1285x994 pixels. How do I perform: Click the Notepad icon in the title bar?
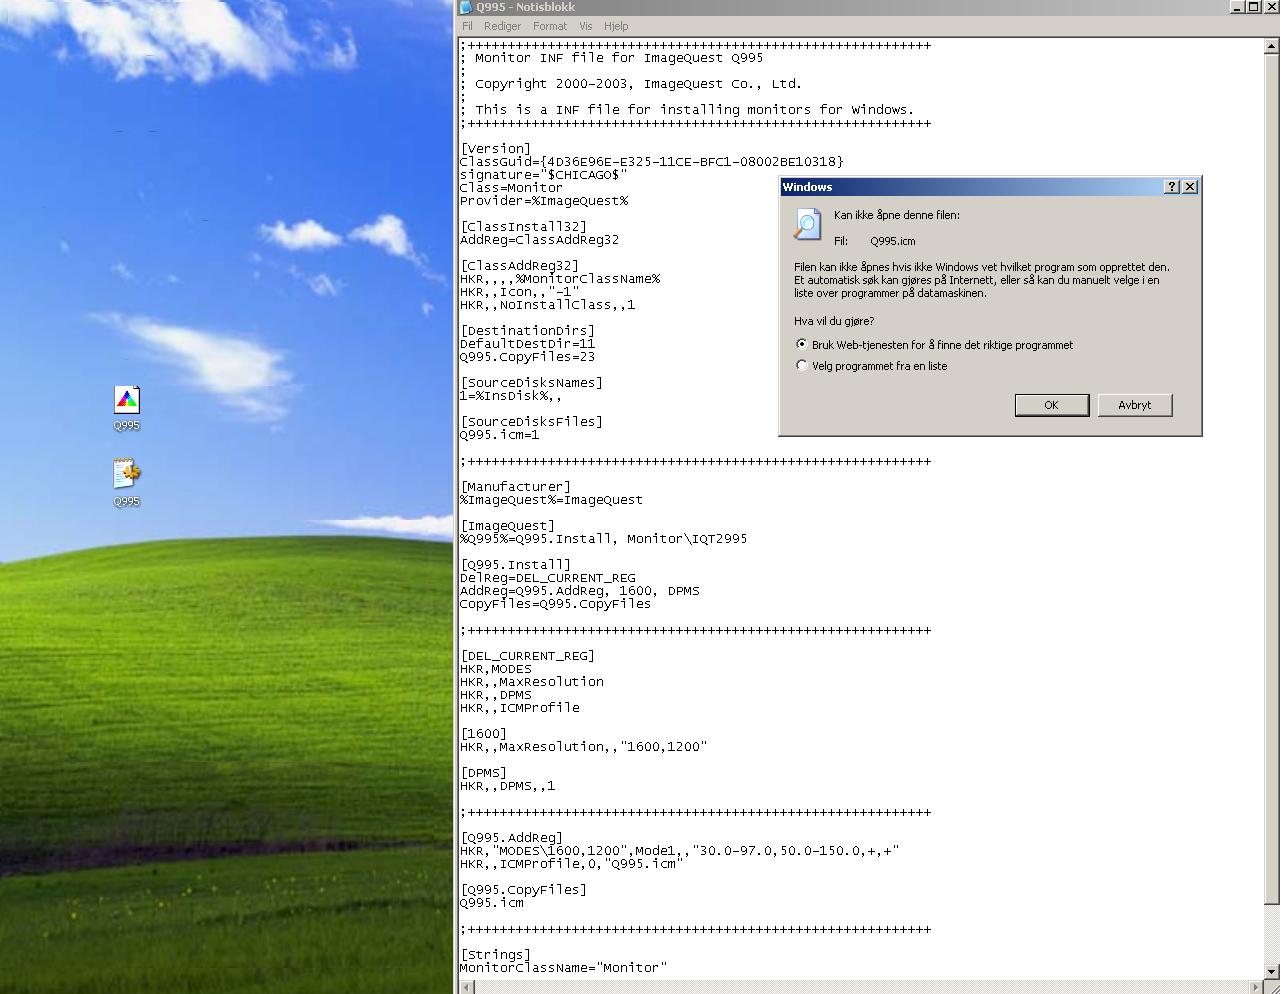tap(466, 7)
